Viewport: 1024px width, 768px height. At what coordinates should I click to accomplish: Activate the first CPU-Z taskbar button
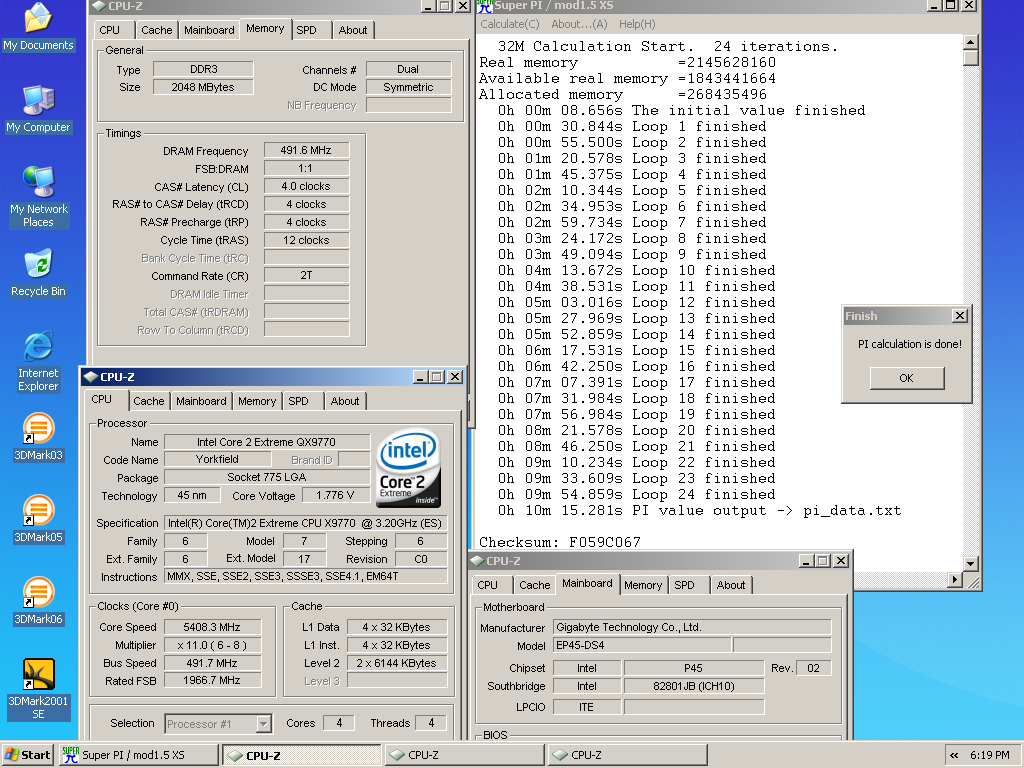click(x=301, y=755)
